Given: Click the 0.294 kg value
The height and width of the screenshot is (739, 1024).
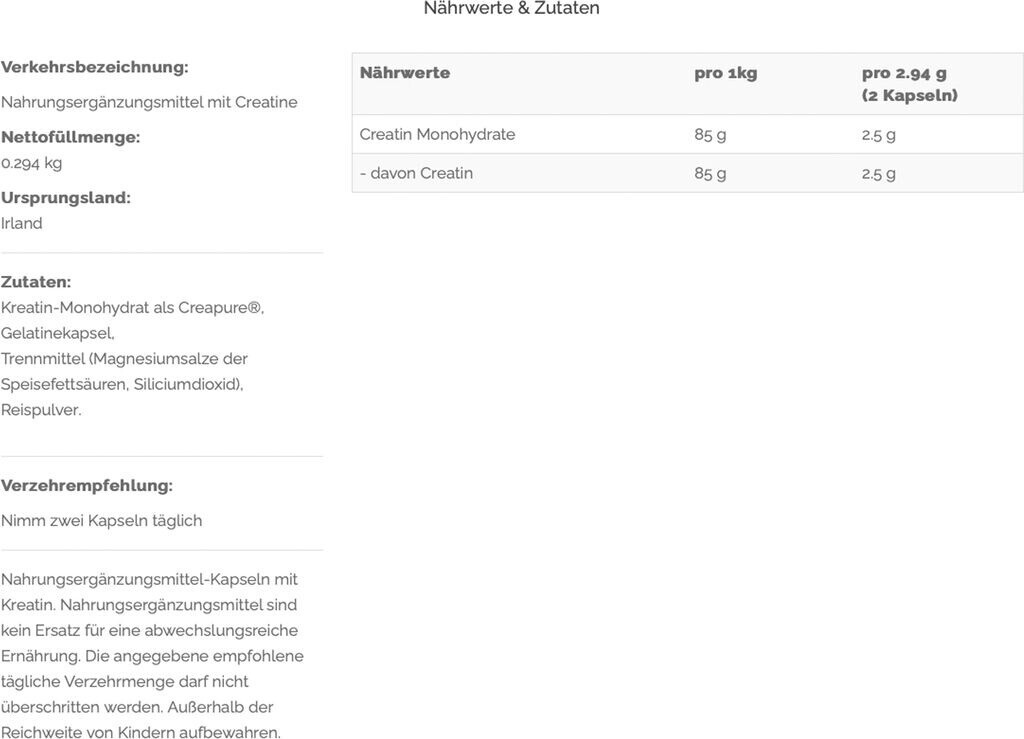Looking at the screenshot, I should pyautogui.click(x=31, y=163).
